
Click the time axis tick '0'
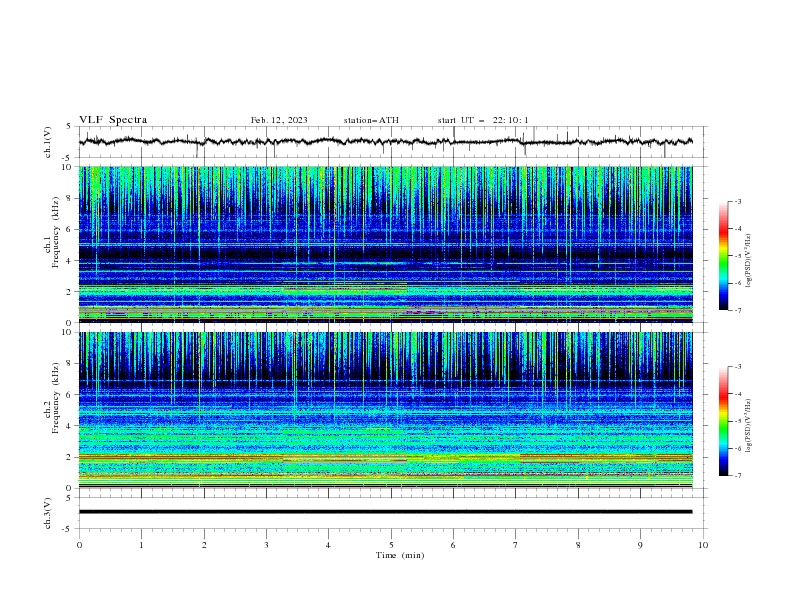(79, 545)
